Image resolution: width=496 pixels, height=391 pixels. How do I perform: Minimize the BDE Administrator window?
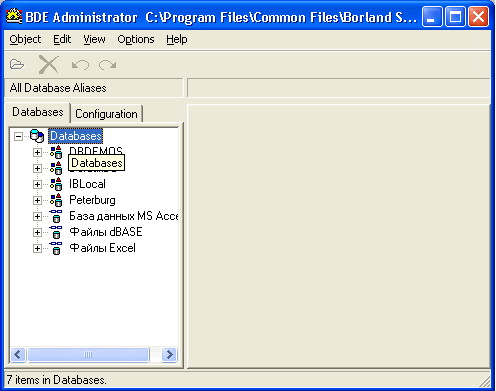point(432,17)
